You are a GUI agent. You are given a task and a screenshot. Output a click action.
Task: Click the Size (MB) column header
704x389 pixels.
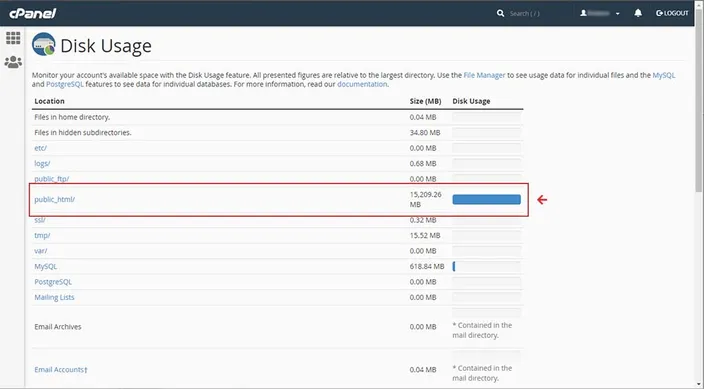425,101
